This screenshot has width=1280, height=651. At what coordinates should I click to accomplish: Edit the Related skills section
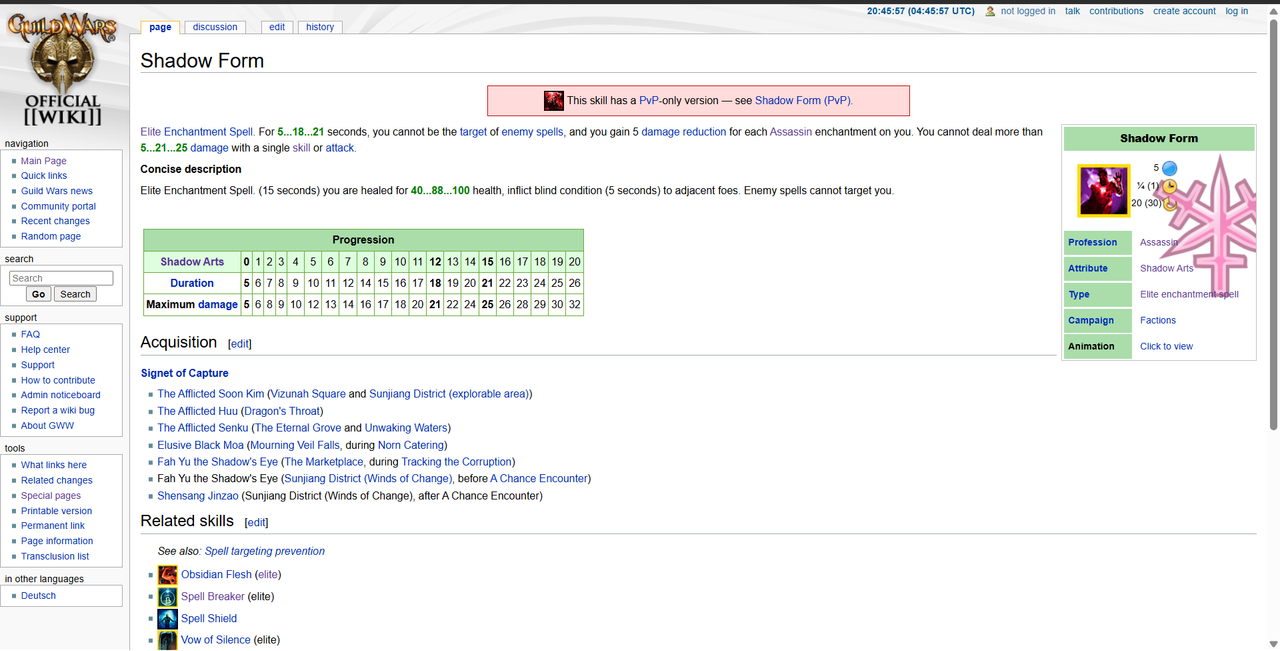click(256, 522)
